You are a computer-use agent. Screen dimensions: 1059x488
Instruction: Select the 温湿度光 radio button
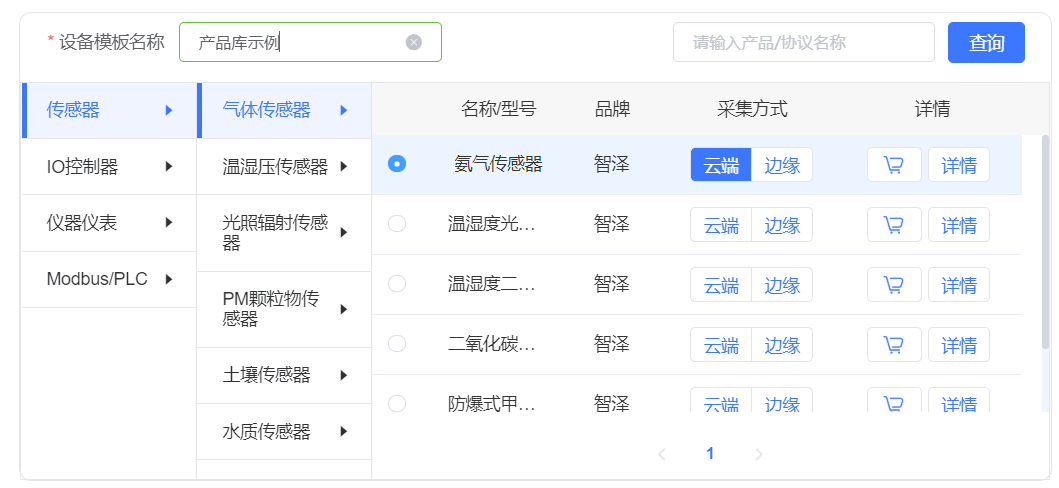coord(397,223)
